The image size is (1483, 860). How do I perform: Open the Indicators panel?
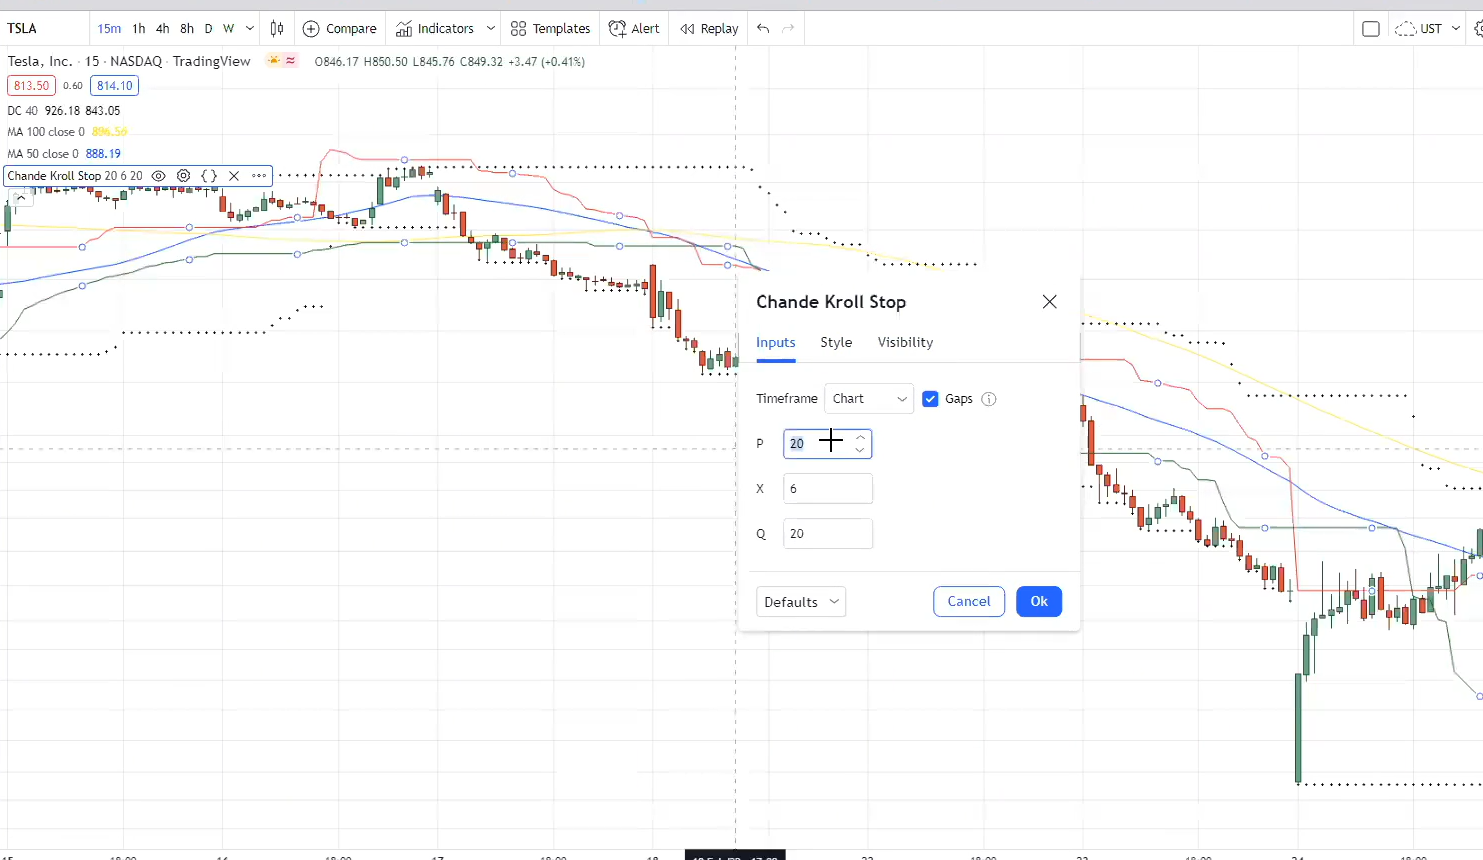click(x=435, y=28)
